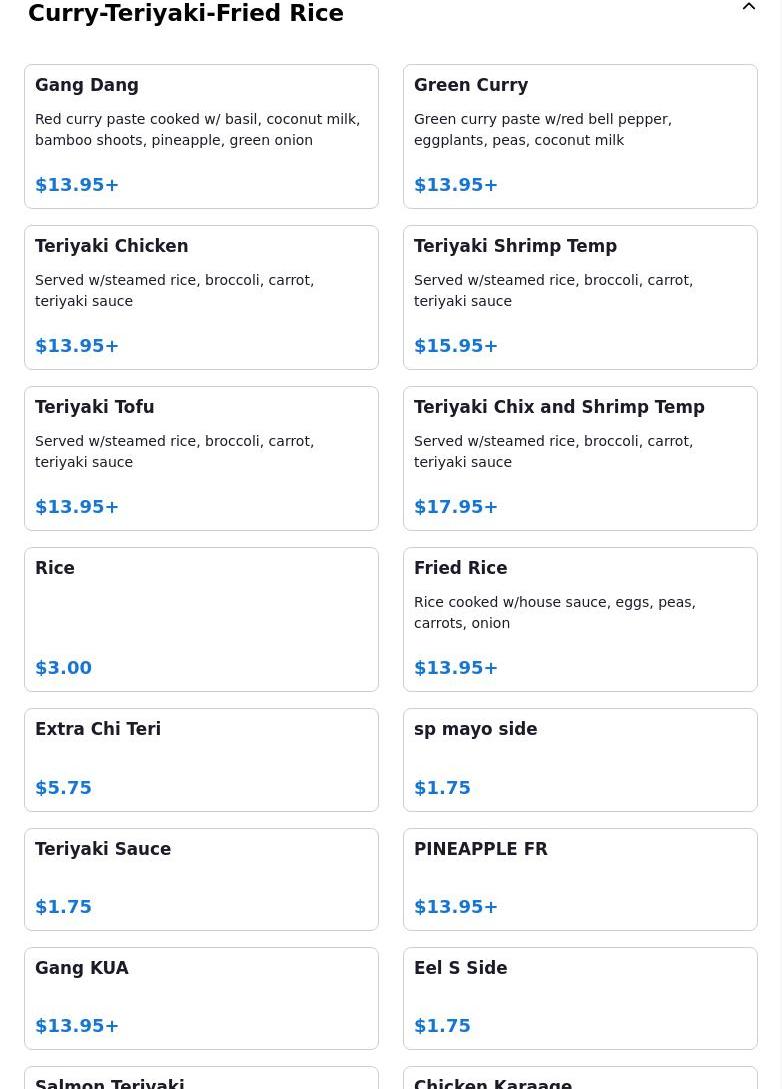The height and width of the screenshot is (1089, 782).
Task: Open the PINEAPPLE FR item
Action: coord(580,878)
